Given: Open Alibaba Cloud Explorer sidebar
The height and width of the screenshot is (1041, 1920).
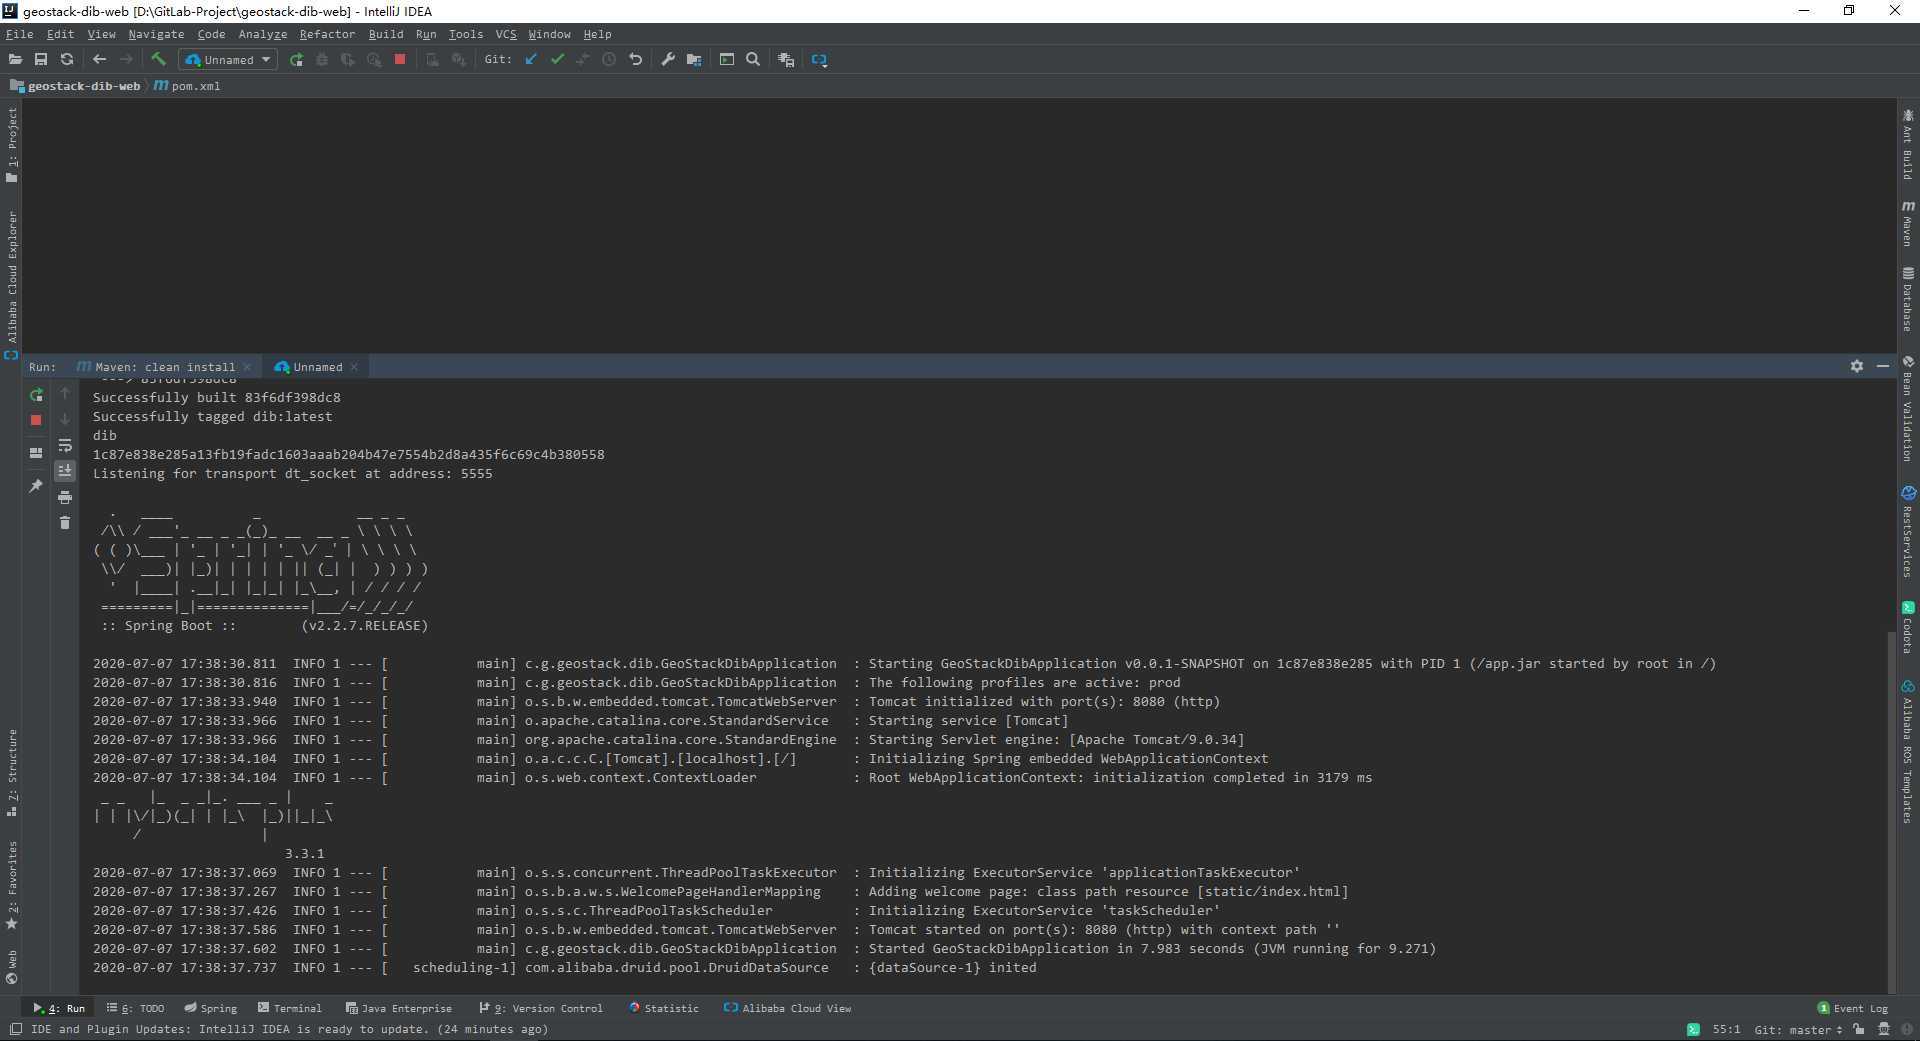Looking at the screenshot, I should click(x=12, y=284).
